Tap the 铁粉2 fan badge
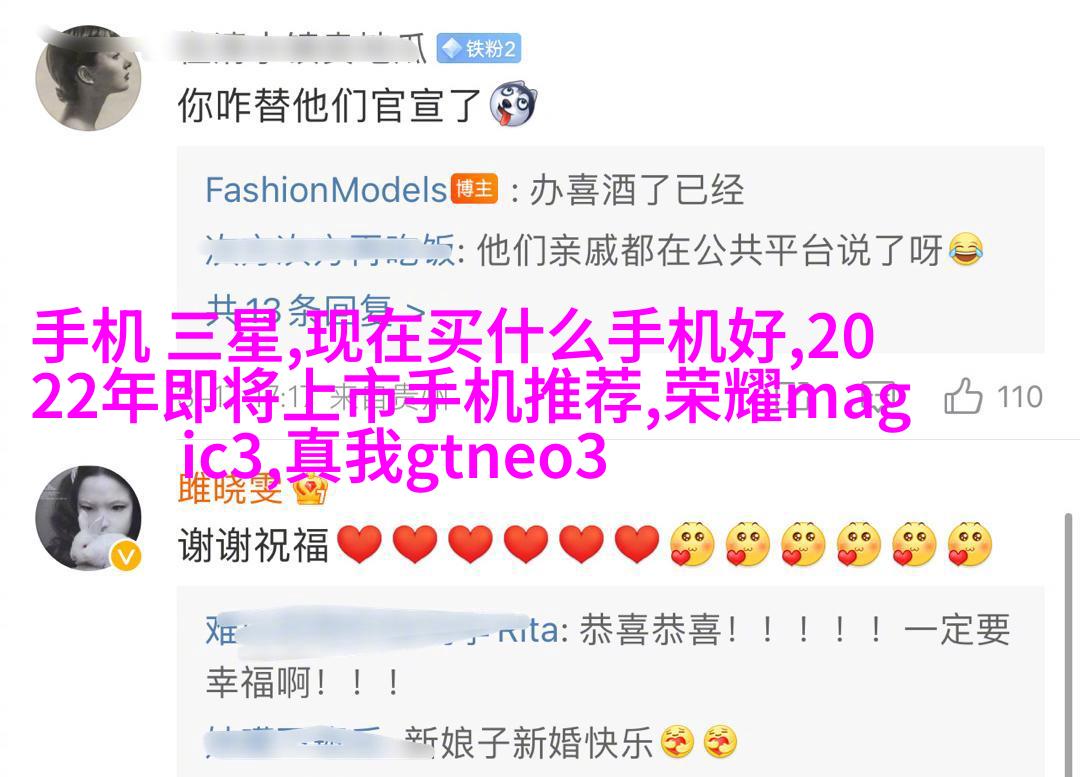Screen dimensions: 1080x777 pyautogui.click(x=479, y=49)
